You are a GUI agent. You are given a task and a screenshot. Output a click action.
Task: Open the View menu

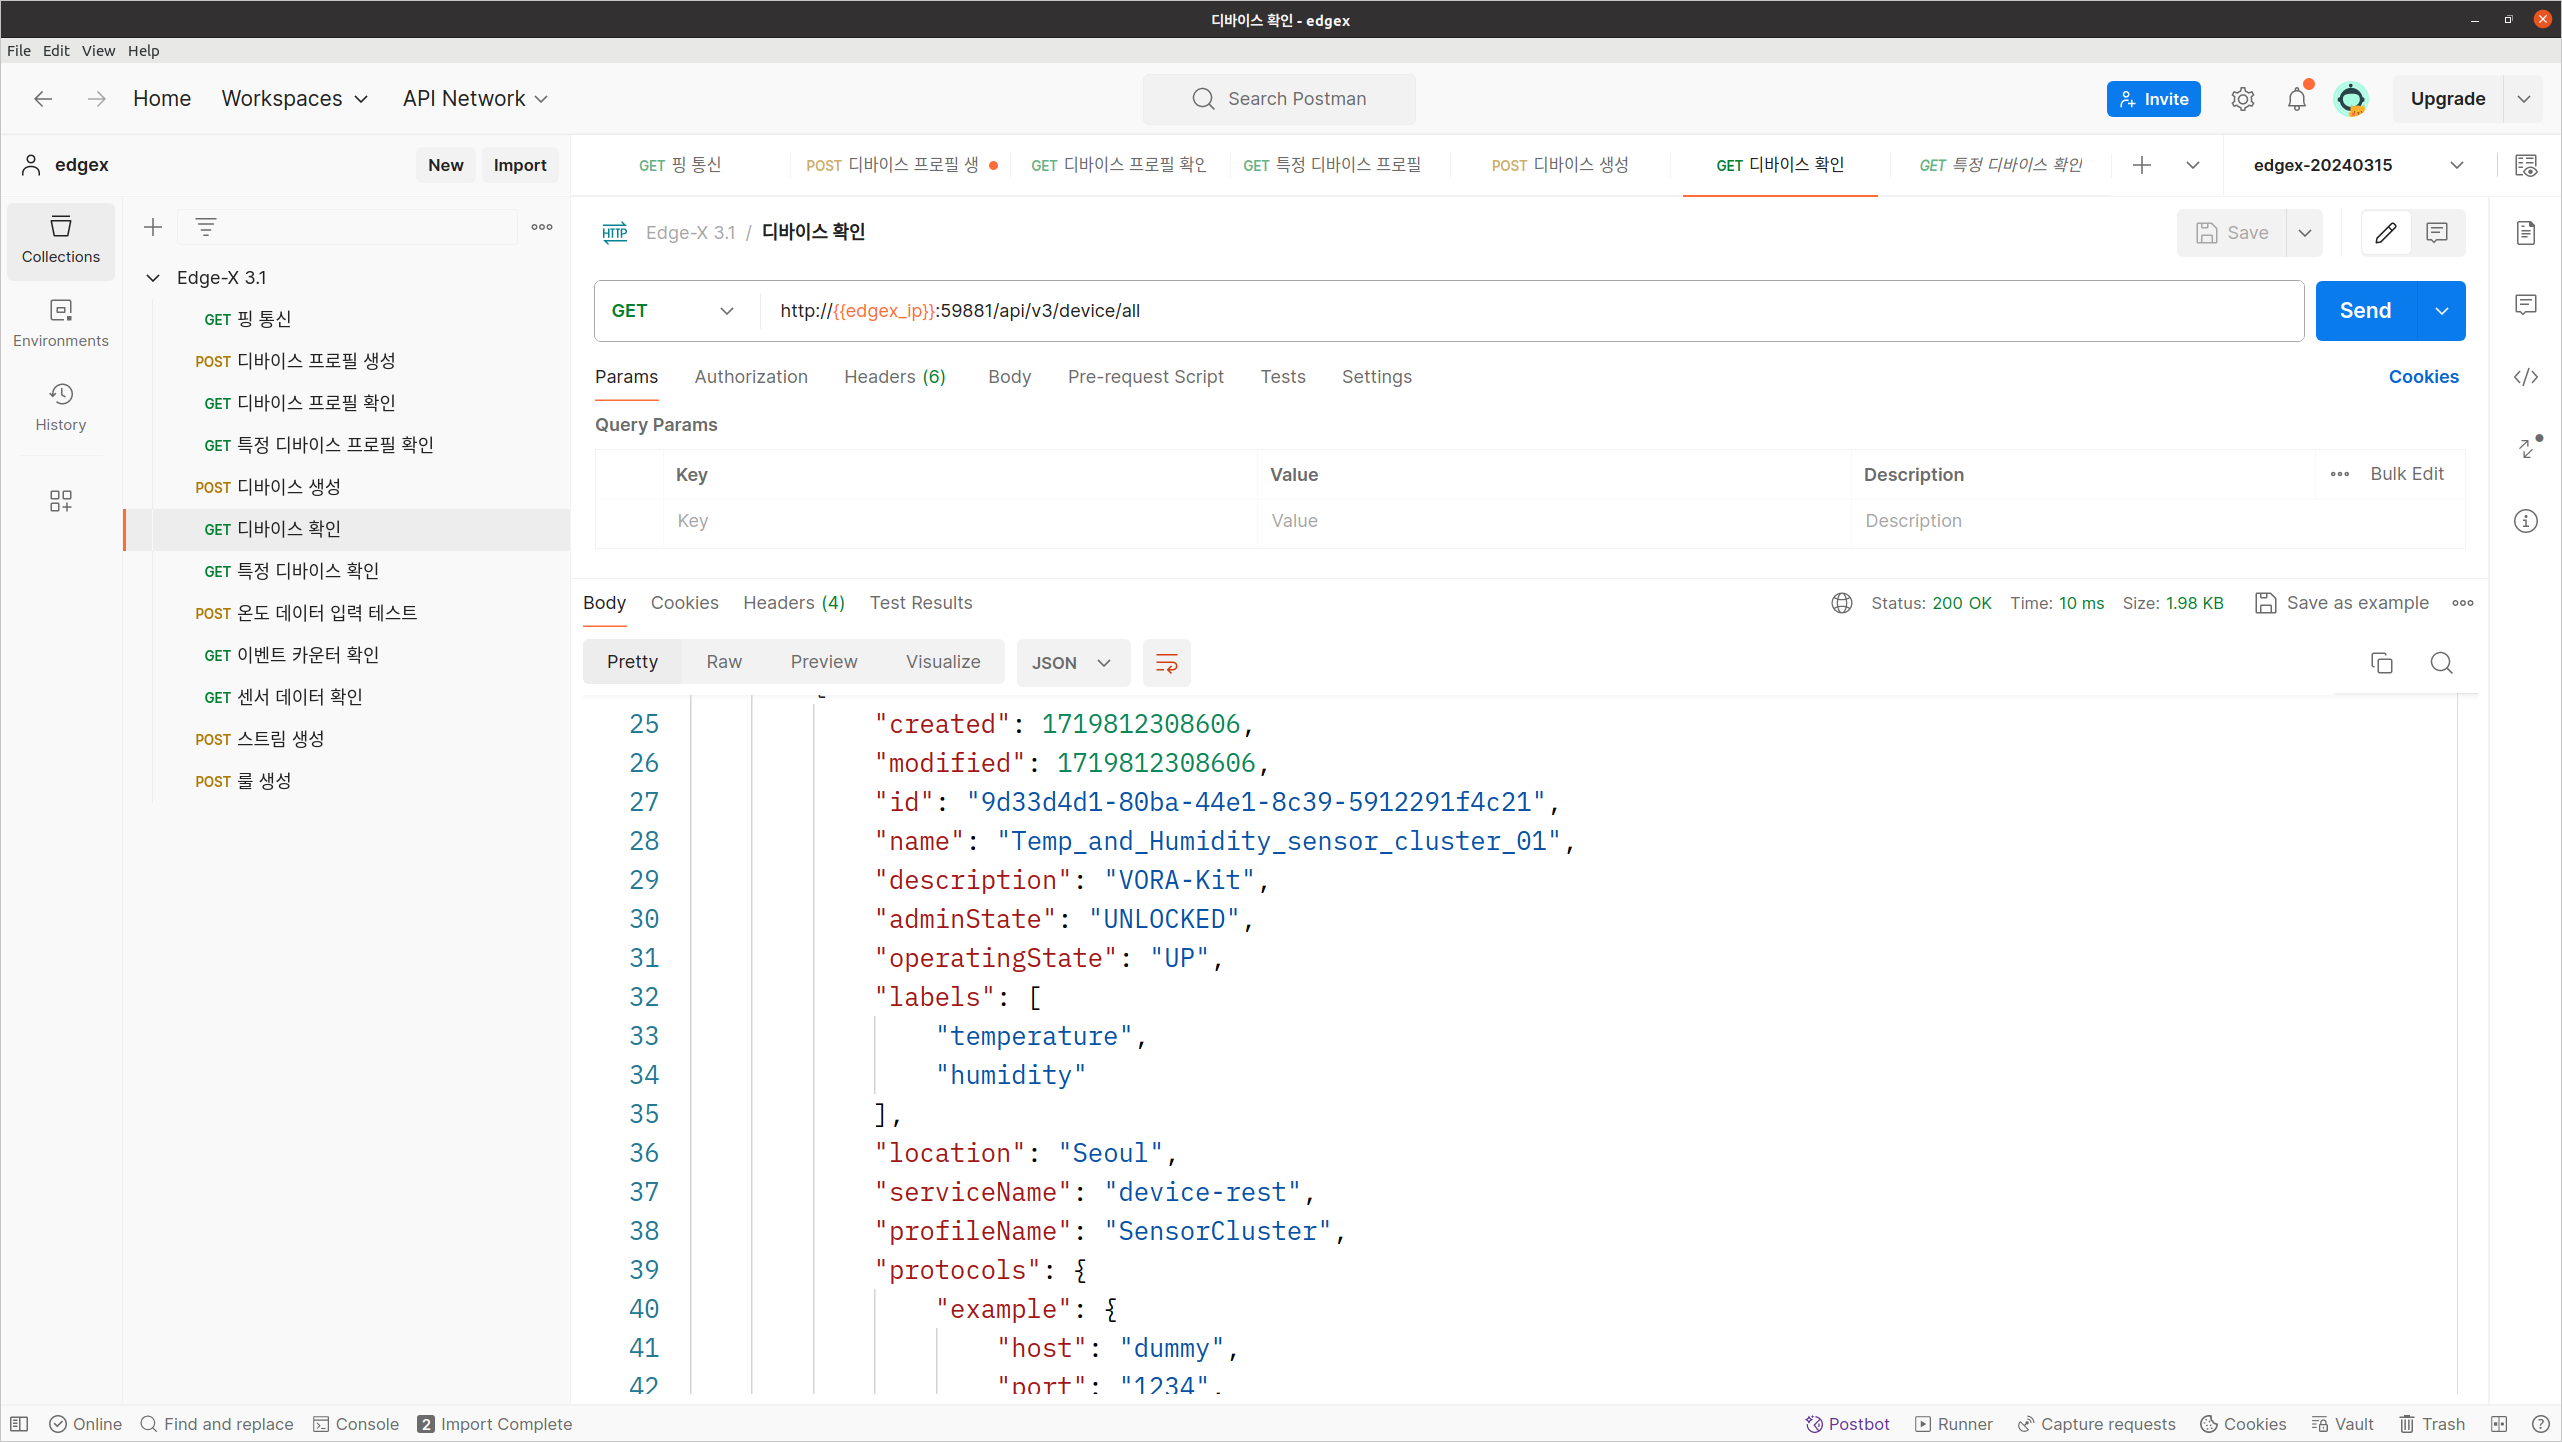point(98,50)
